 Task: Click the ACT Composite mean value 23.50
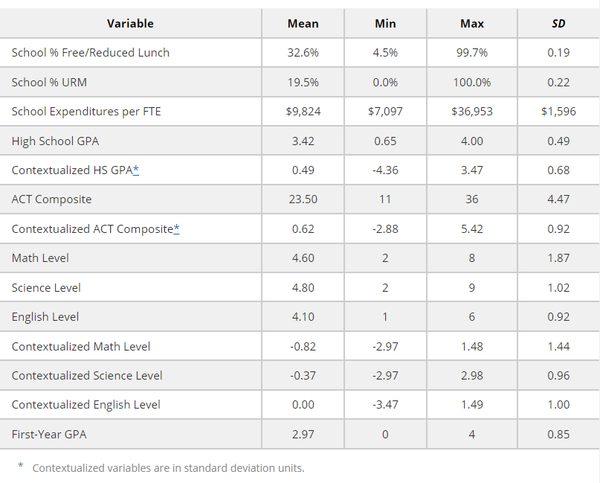[x=302, y=199]
